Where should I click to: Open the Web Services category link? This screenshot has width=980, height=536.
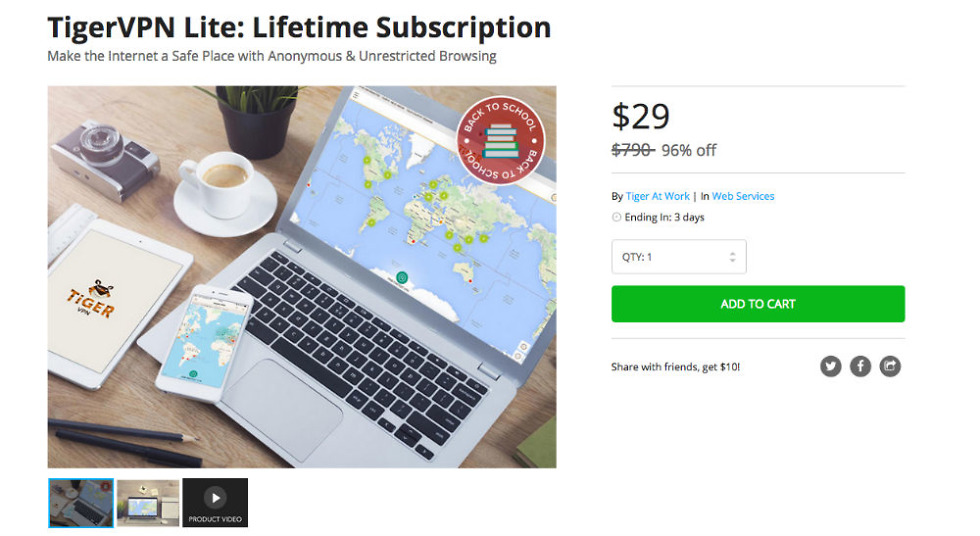pos(743,196)
